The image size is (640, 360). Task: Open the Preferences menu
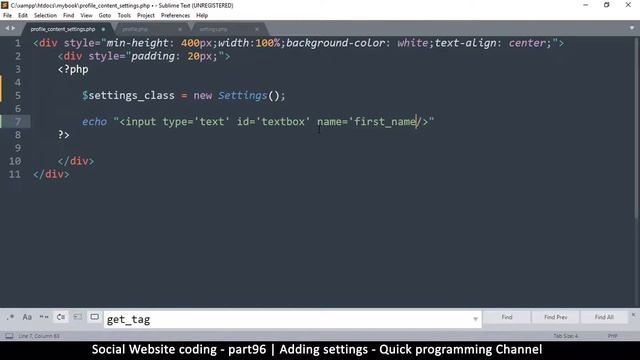tap(175, 16)
